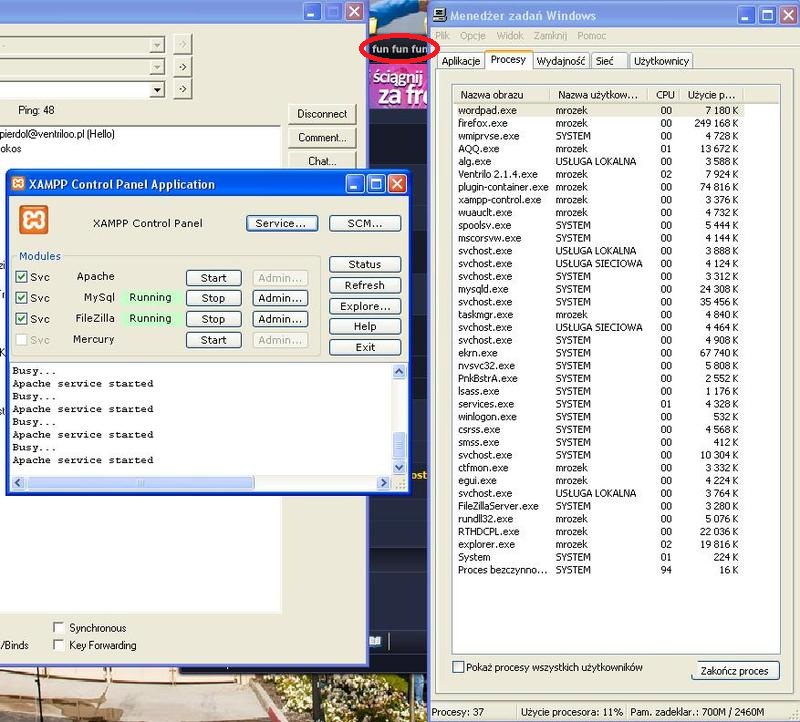Switch to the Wydajność tab
Viewport: 800px width, 722px height.
[561, 61]
